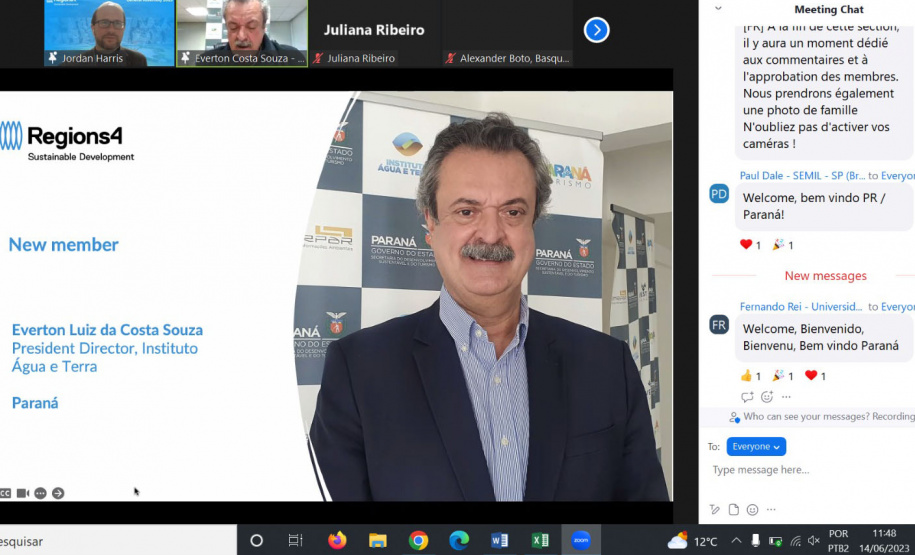Open the Everyone recipient dropdown
Image resolution: width=915 pixels, height=555 pixels.
756,447
